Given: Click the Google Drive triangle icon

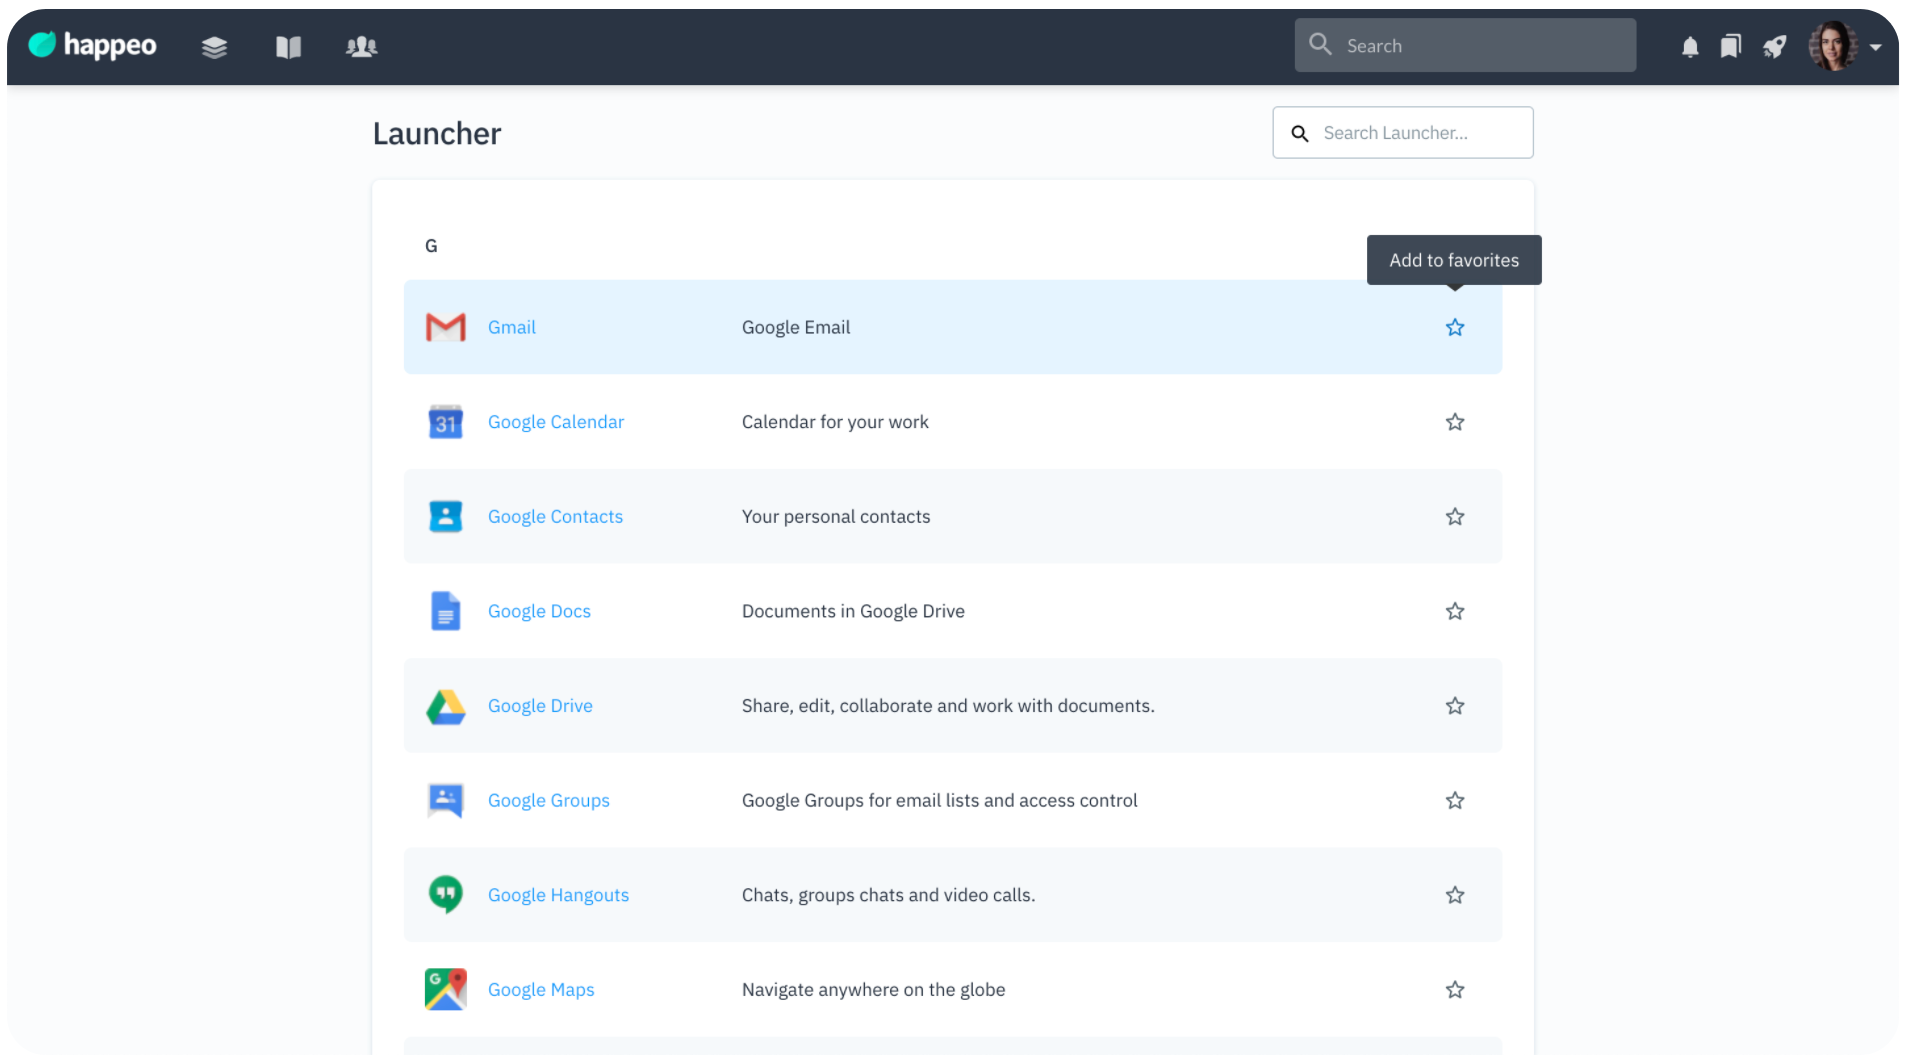Looking at the screenshot, I should click(x=445, y=707).
